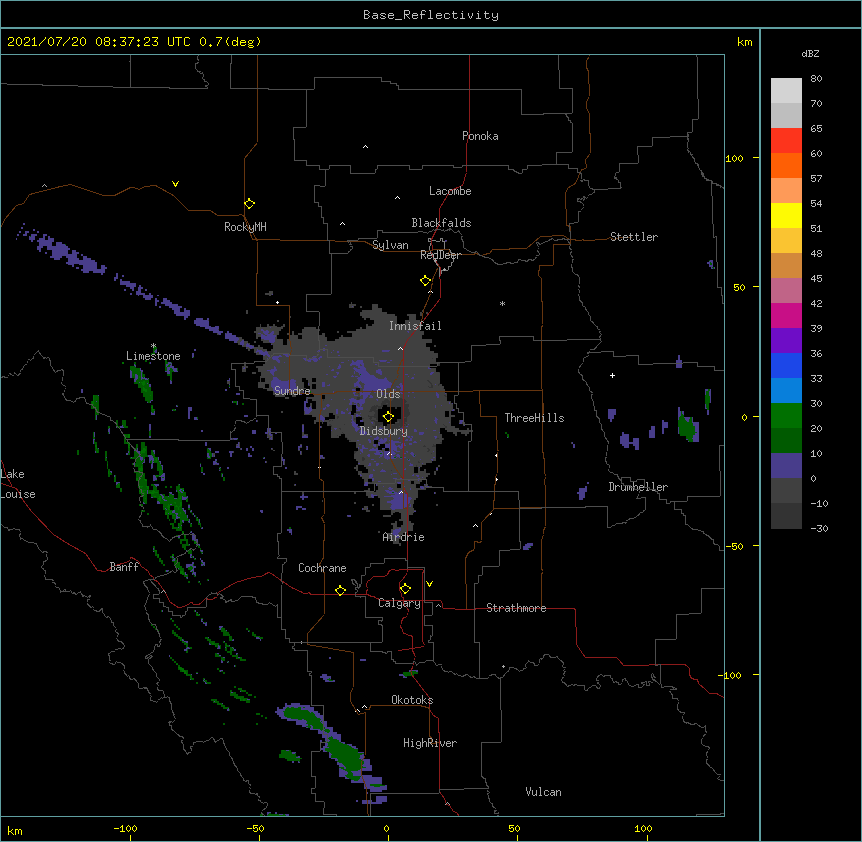Click the yellow diamond marker above Calgary label
This screenshot has width=862, height=842.
tap(405, 589)
